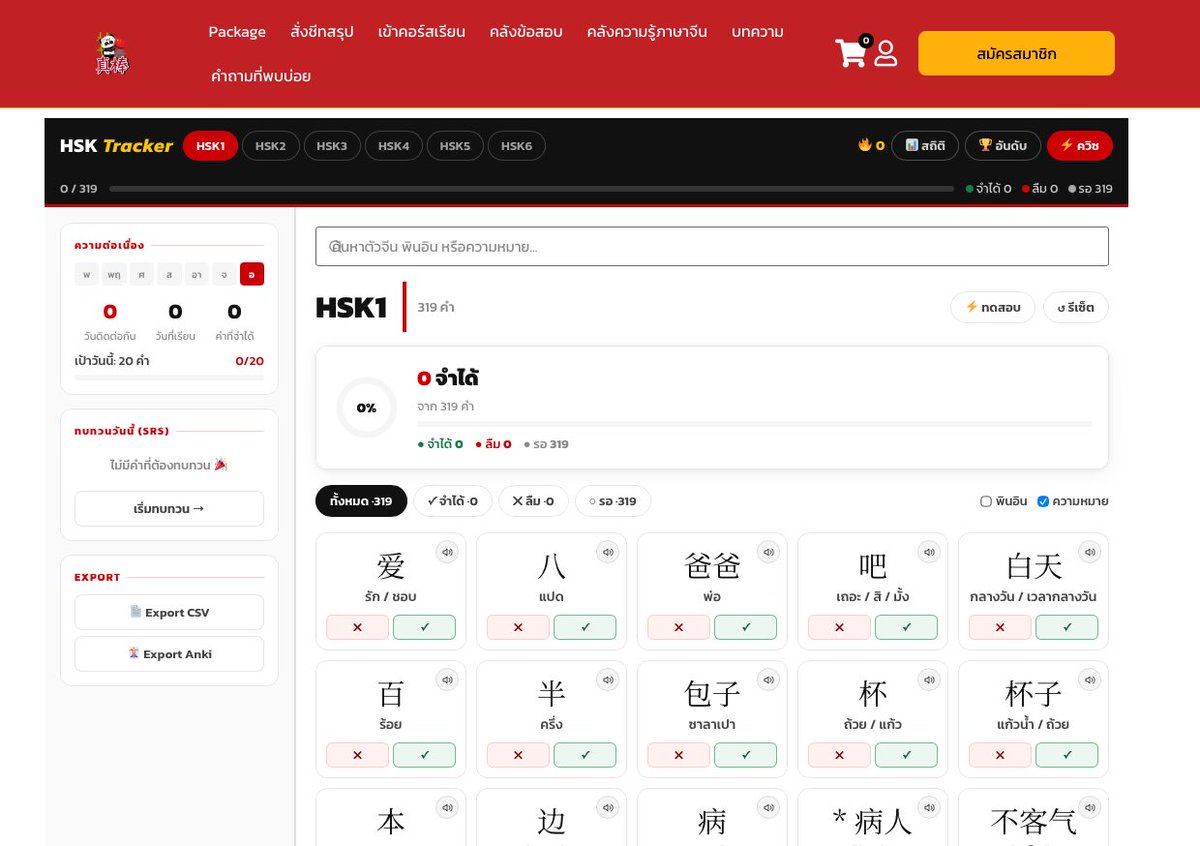This screenshot has height=846, width=1200.
Task: Play audio for 杯 card
Action: [x=929, y=679]
